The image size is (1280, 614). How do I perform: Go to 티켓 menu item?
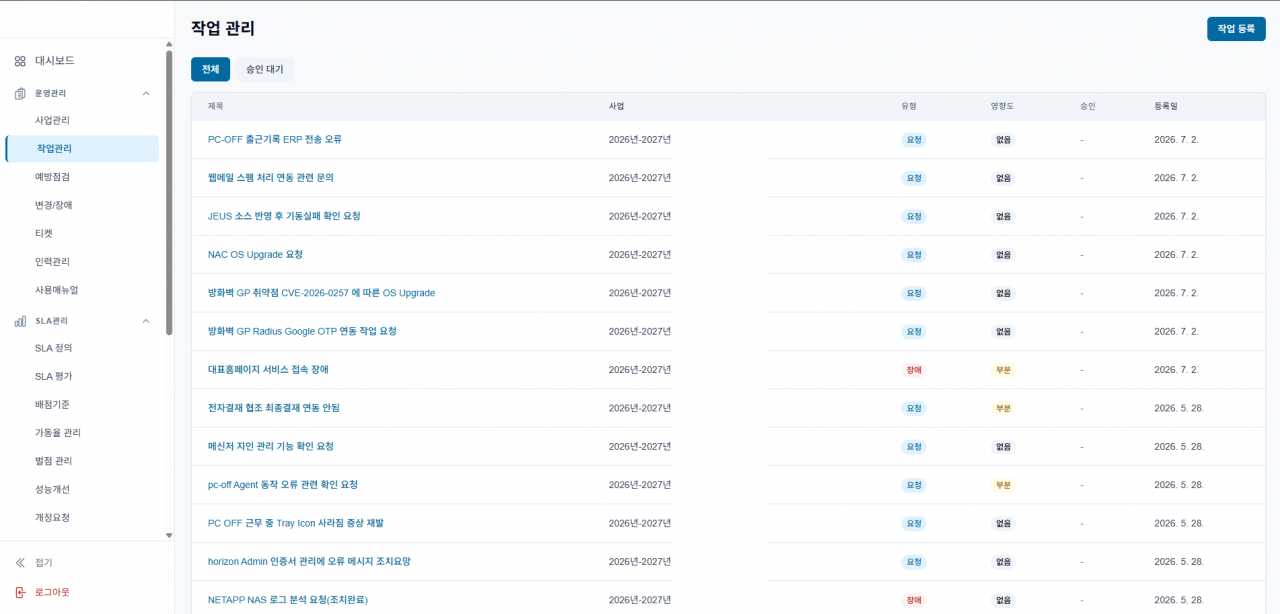44,233
